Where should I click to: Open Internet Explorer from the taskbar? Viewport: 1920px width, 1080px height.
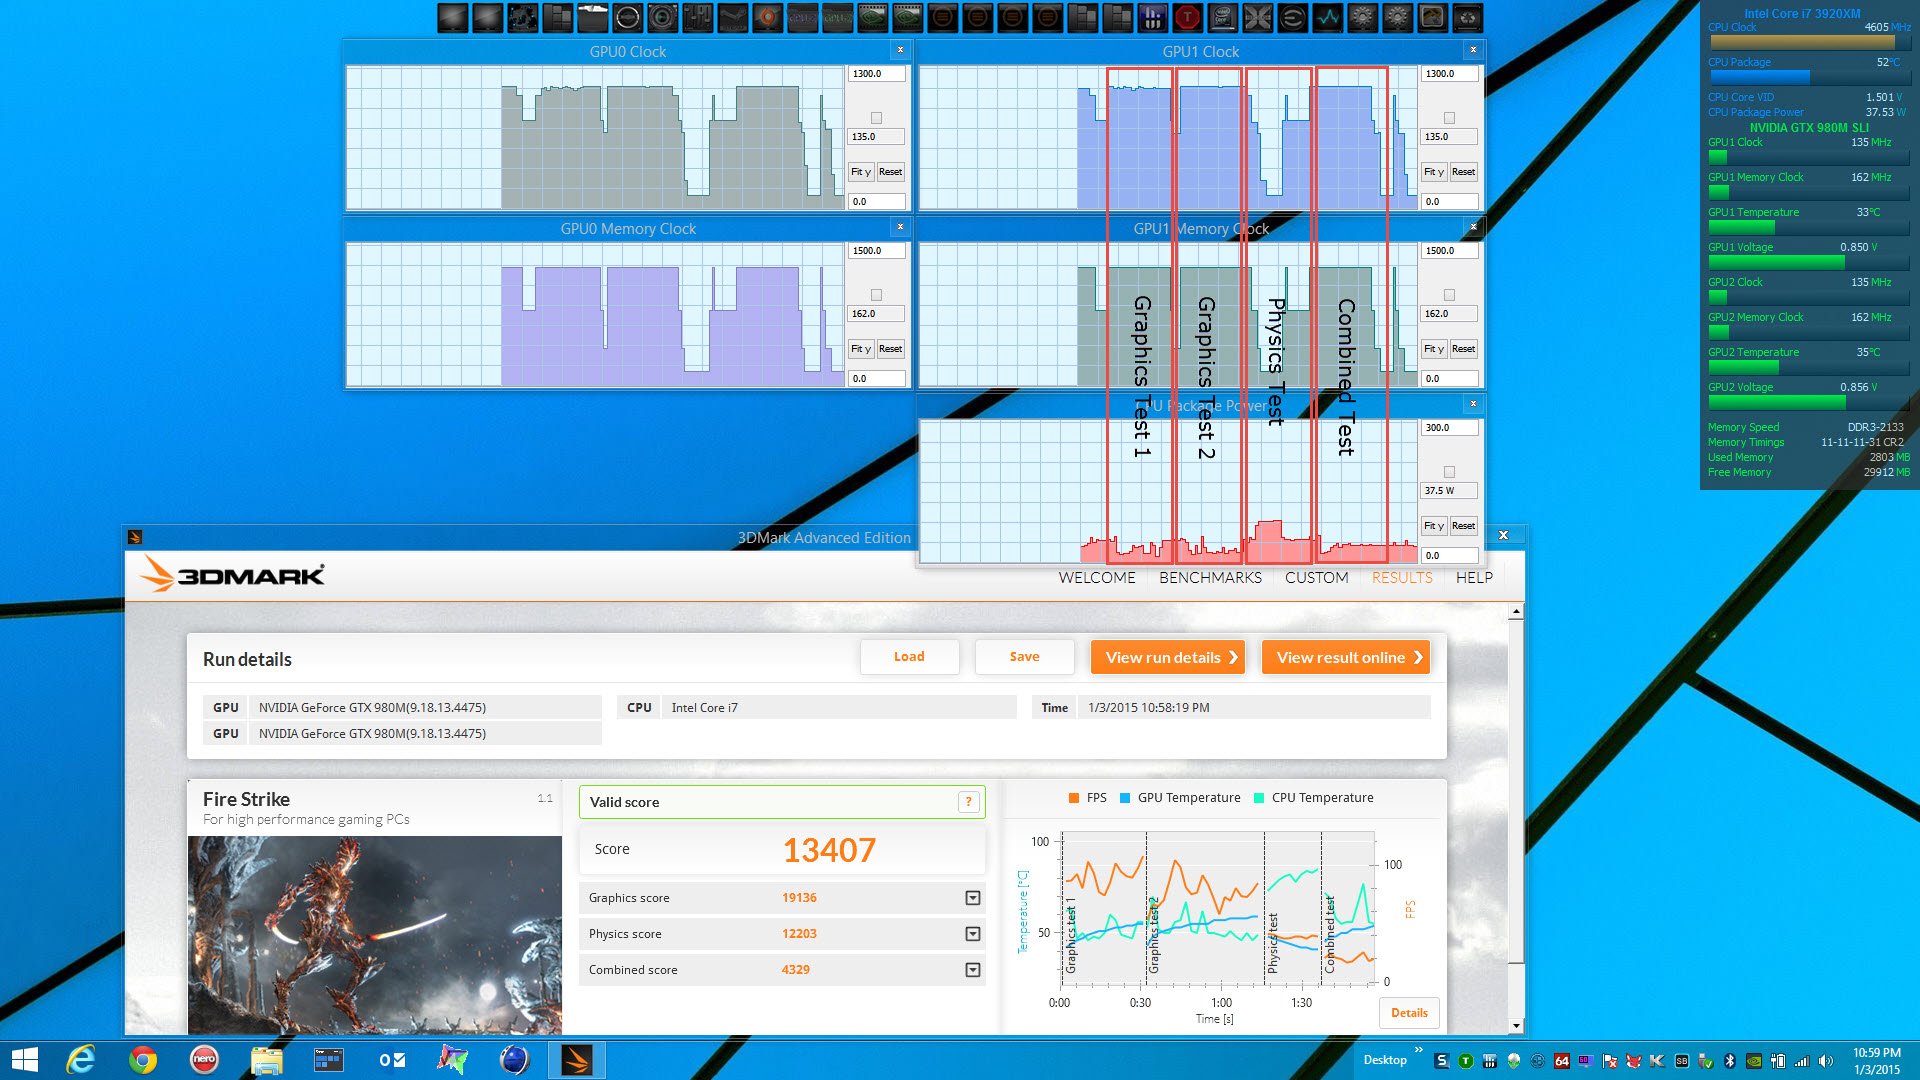pos(81,1060)
